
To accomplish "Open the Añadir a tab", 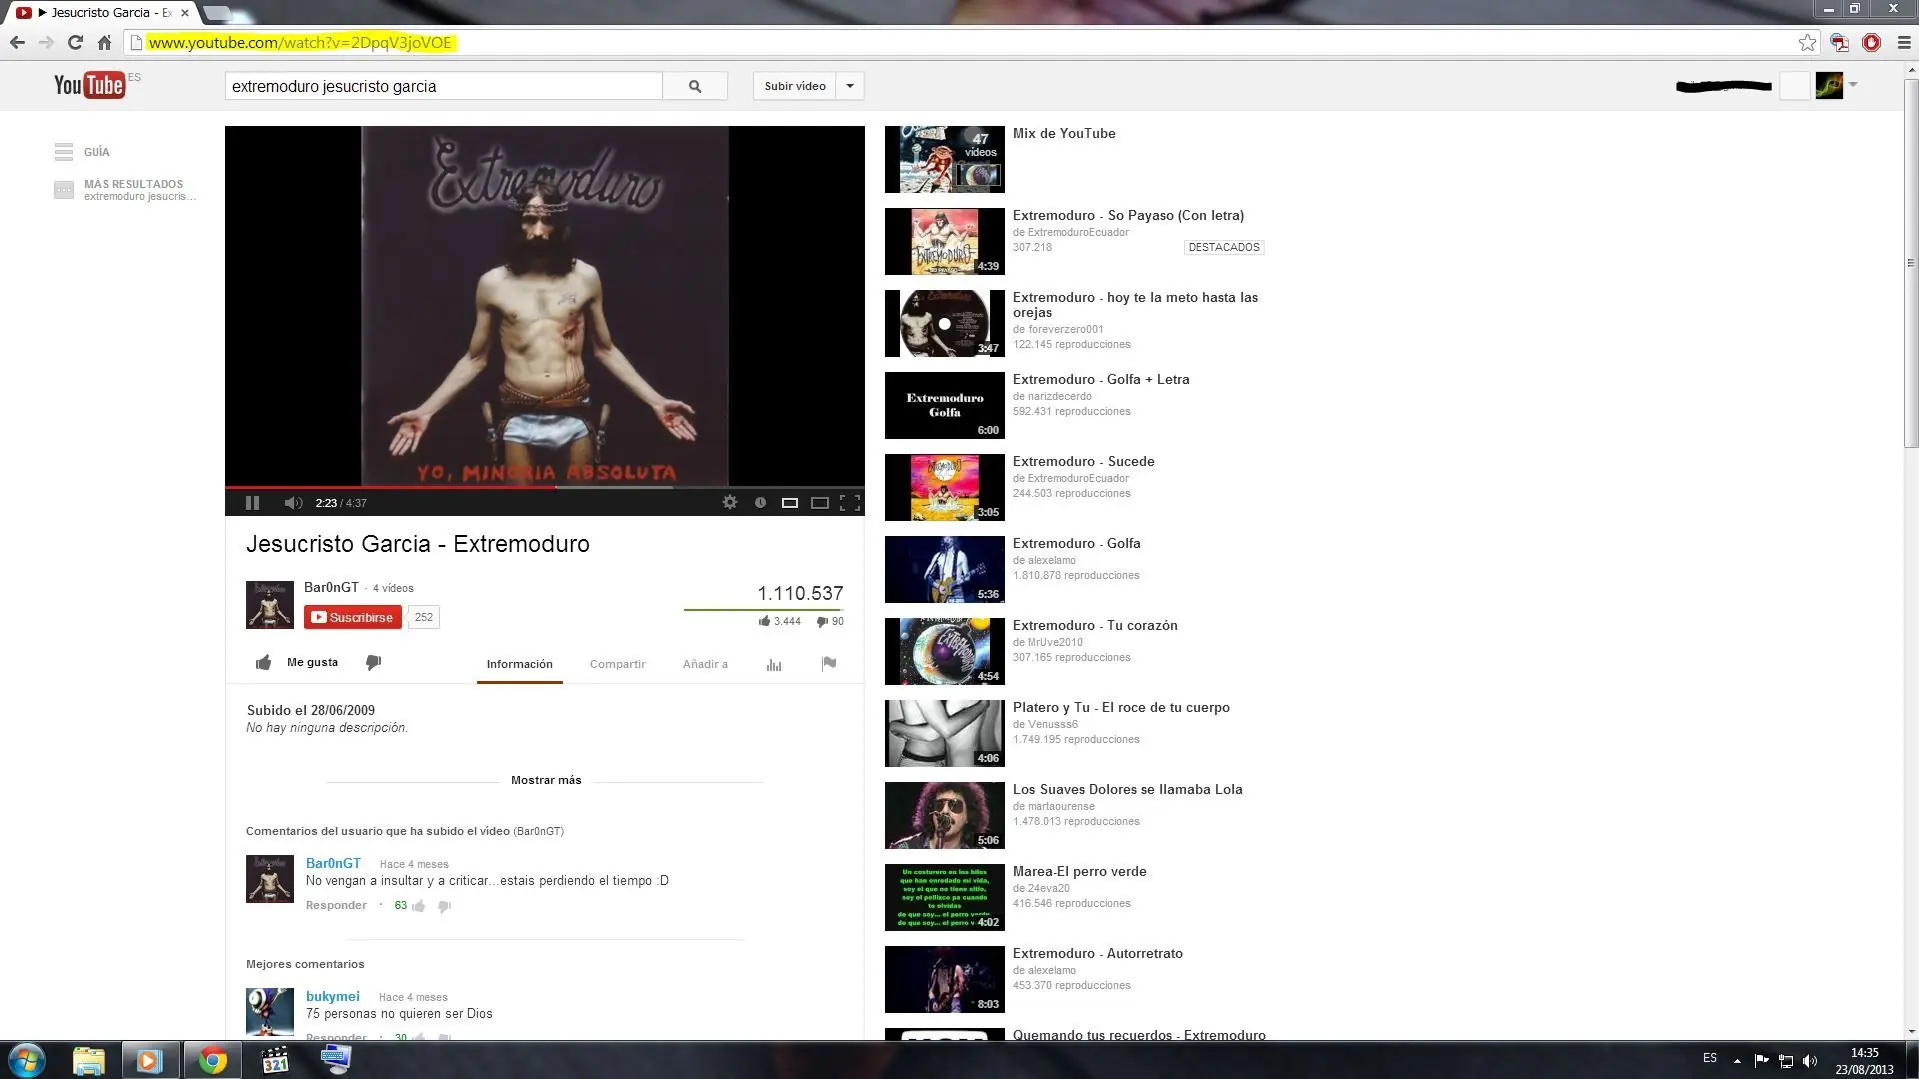I will tap(705, 664).
